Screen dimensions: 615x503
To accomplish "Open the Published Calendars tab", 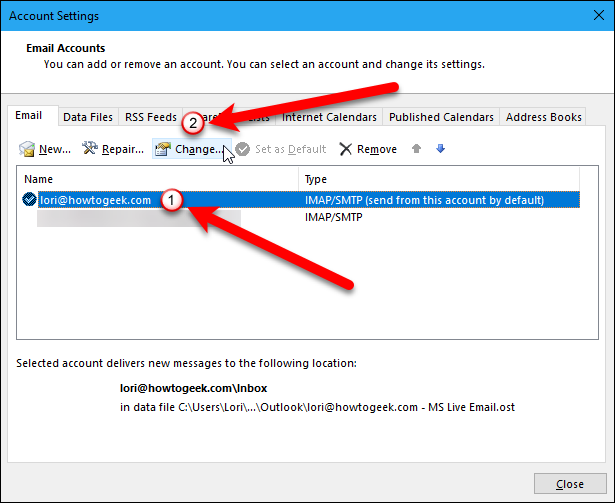I will pos(441,117).
